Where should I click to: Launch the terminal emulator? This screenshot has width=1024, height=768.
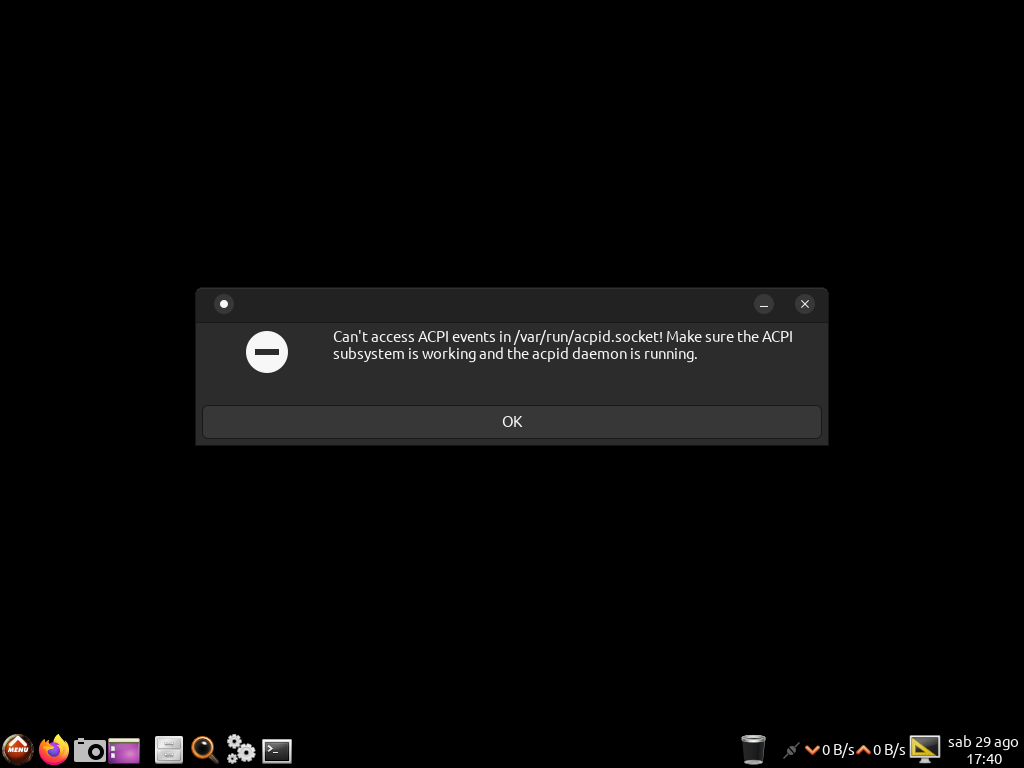[x=277, y=751]
